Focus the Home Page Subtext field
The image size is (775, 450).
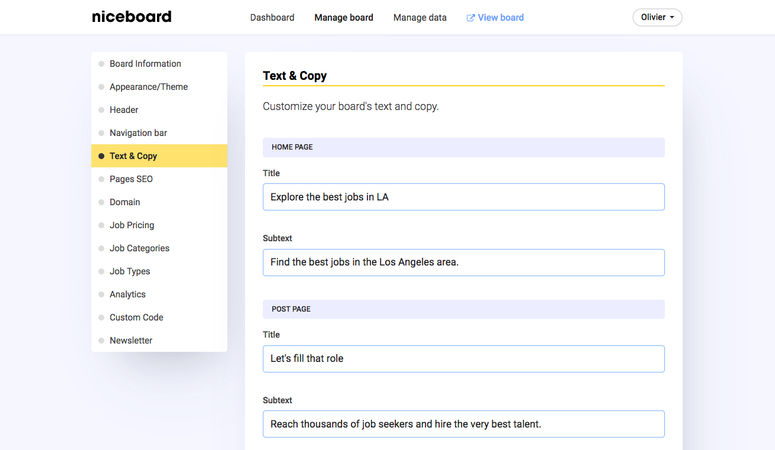tap(464, 262)
